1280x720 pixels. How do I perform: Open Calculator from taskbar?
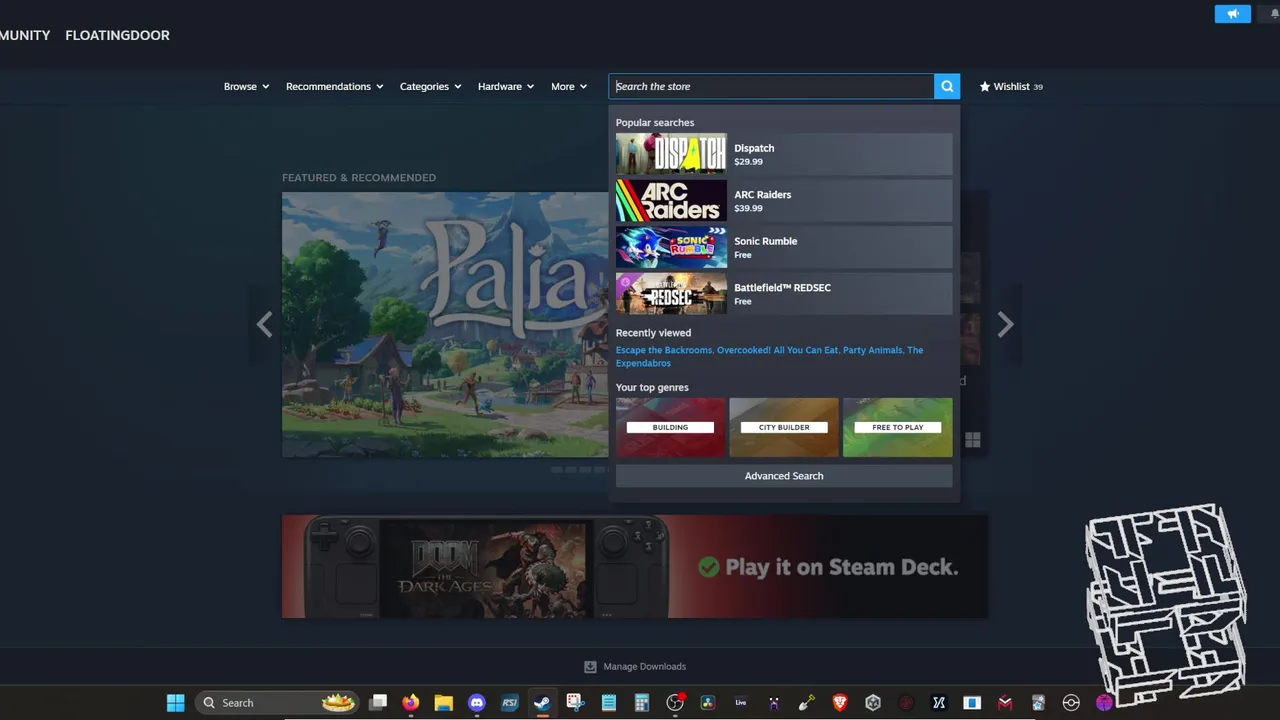click(641, 703)
